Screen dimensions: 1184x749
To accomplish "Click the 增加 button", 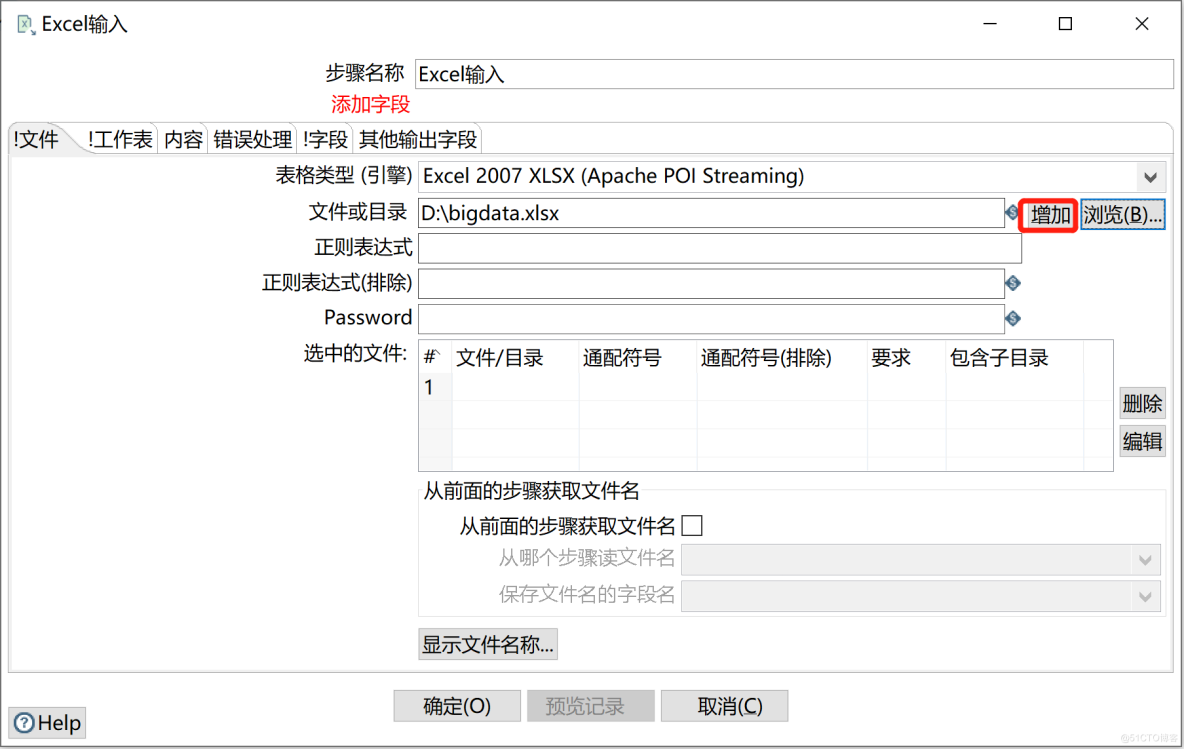I will tap(1049, 215).
